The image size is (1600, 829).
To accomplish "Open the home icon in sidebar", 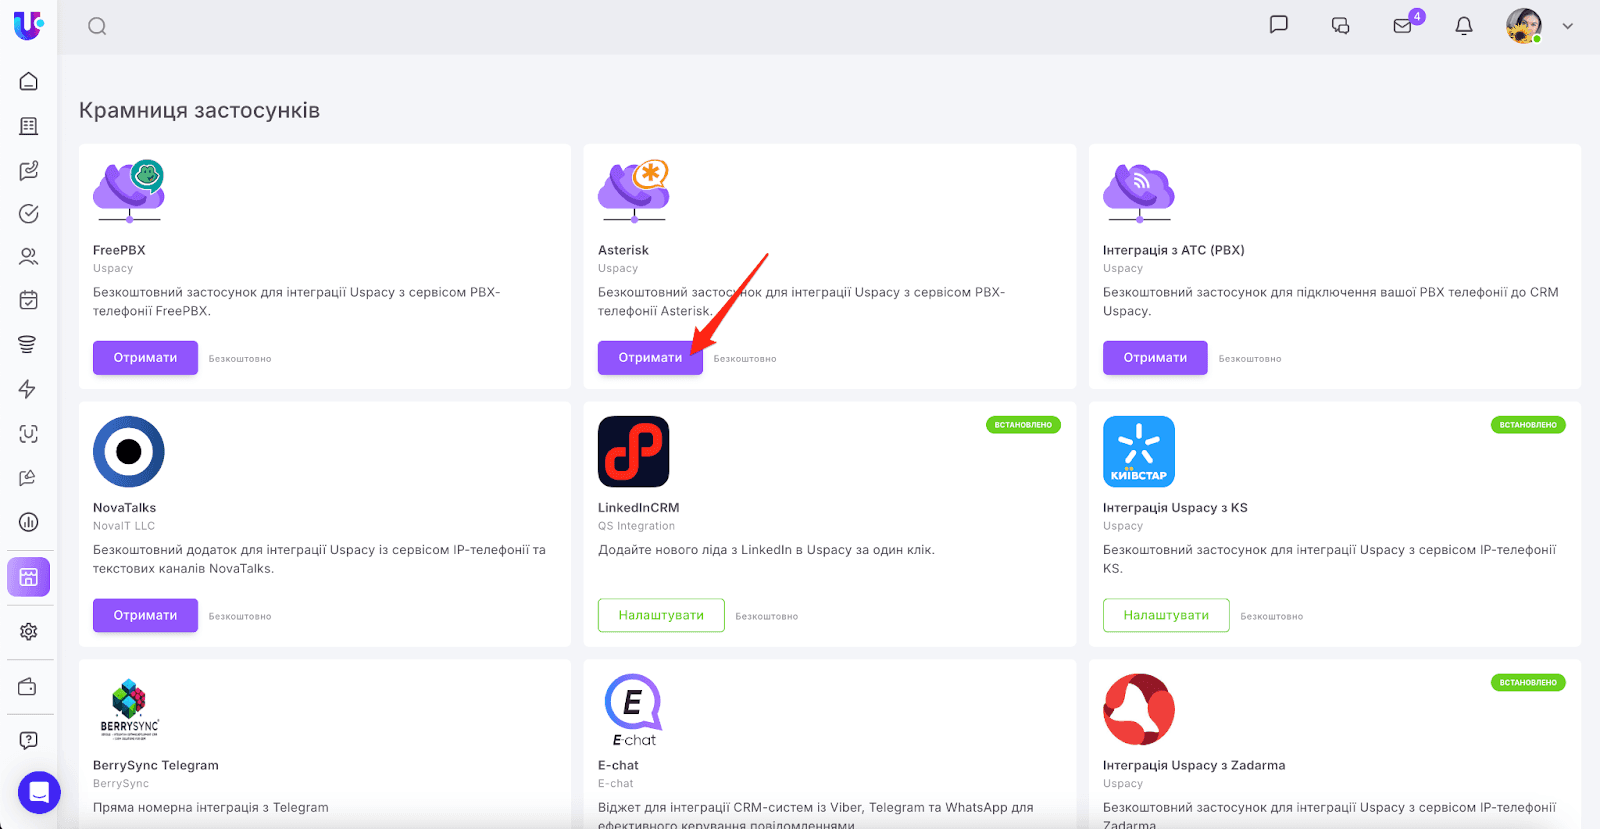I will click(29, 82).
